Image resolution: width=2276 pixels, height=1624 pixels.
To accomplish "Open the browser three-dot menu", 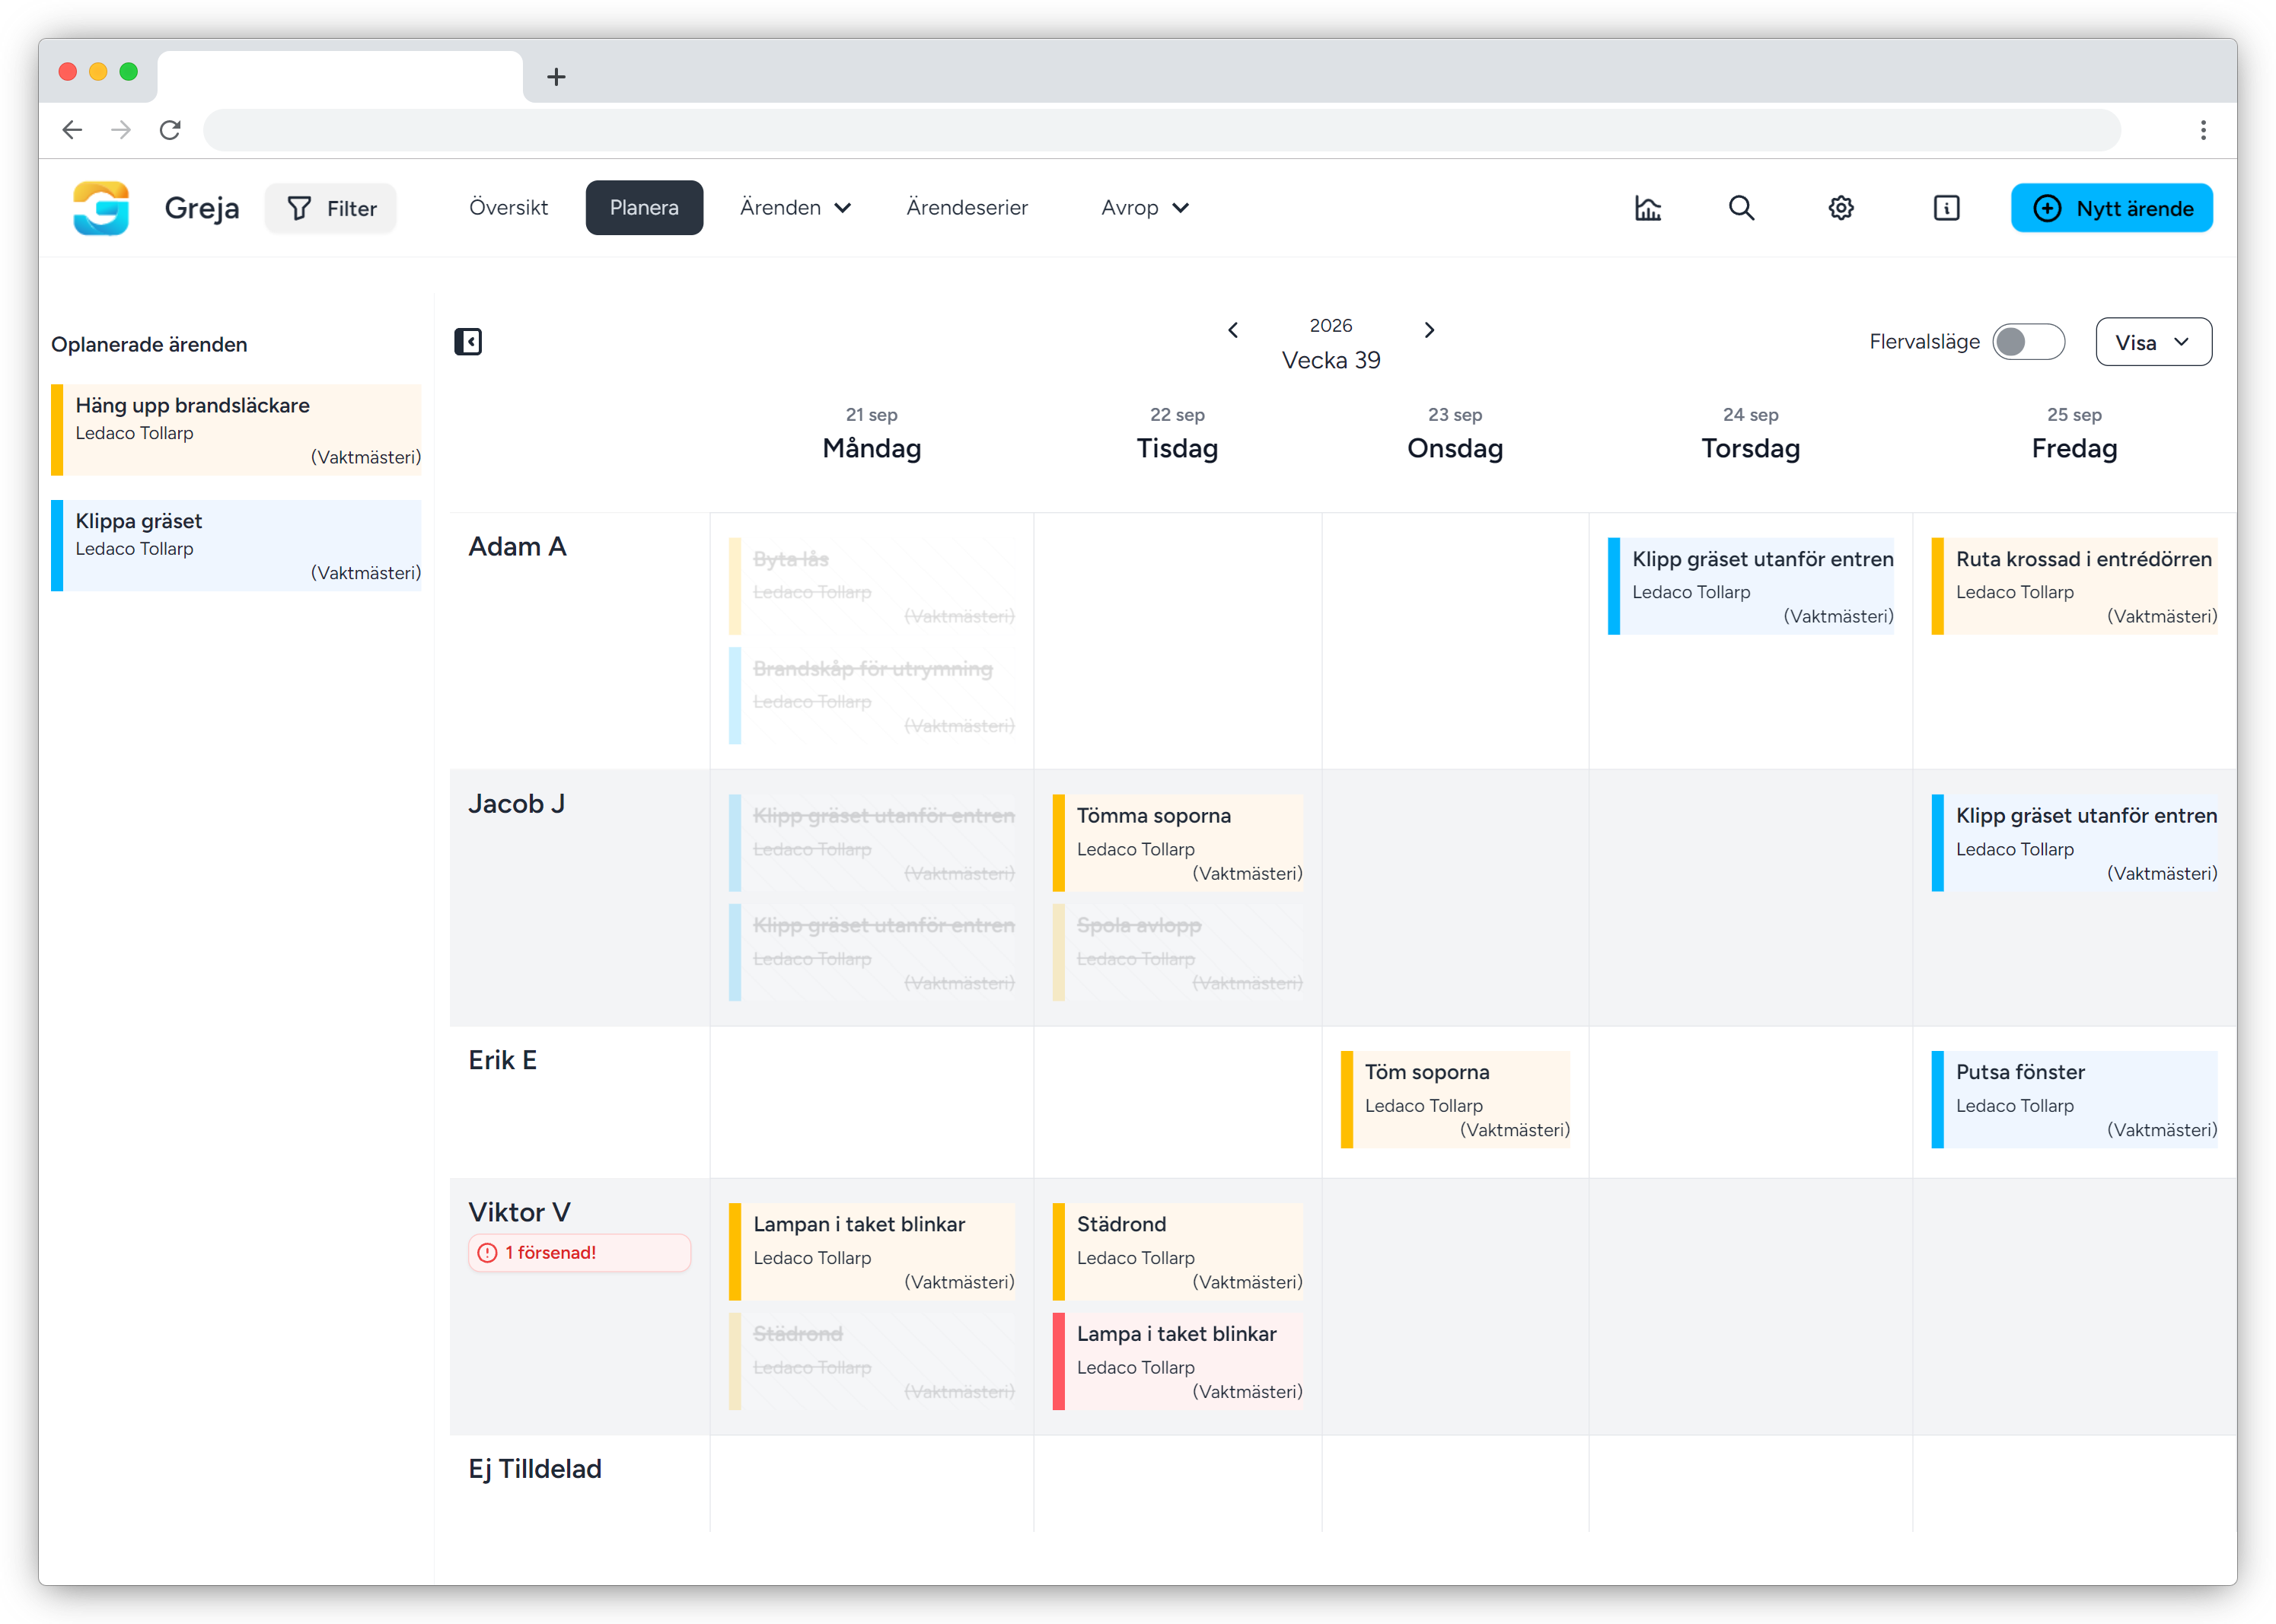I will coord(2203,130).
